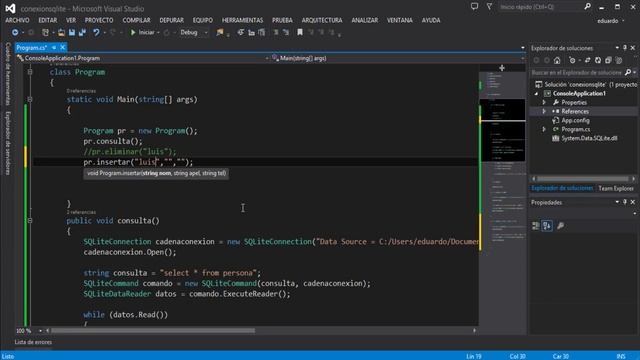Open the Cuadro de herramientas side tab
The height and width of the screenshot is (360, 640).
(x=8, y=73)
